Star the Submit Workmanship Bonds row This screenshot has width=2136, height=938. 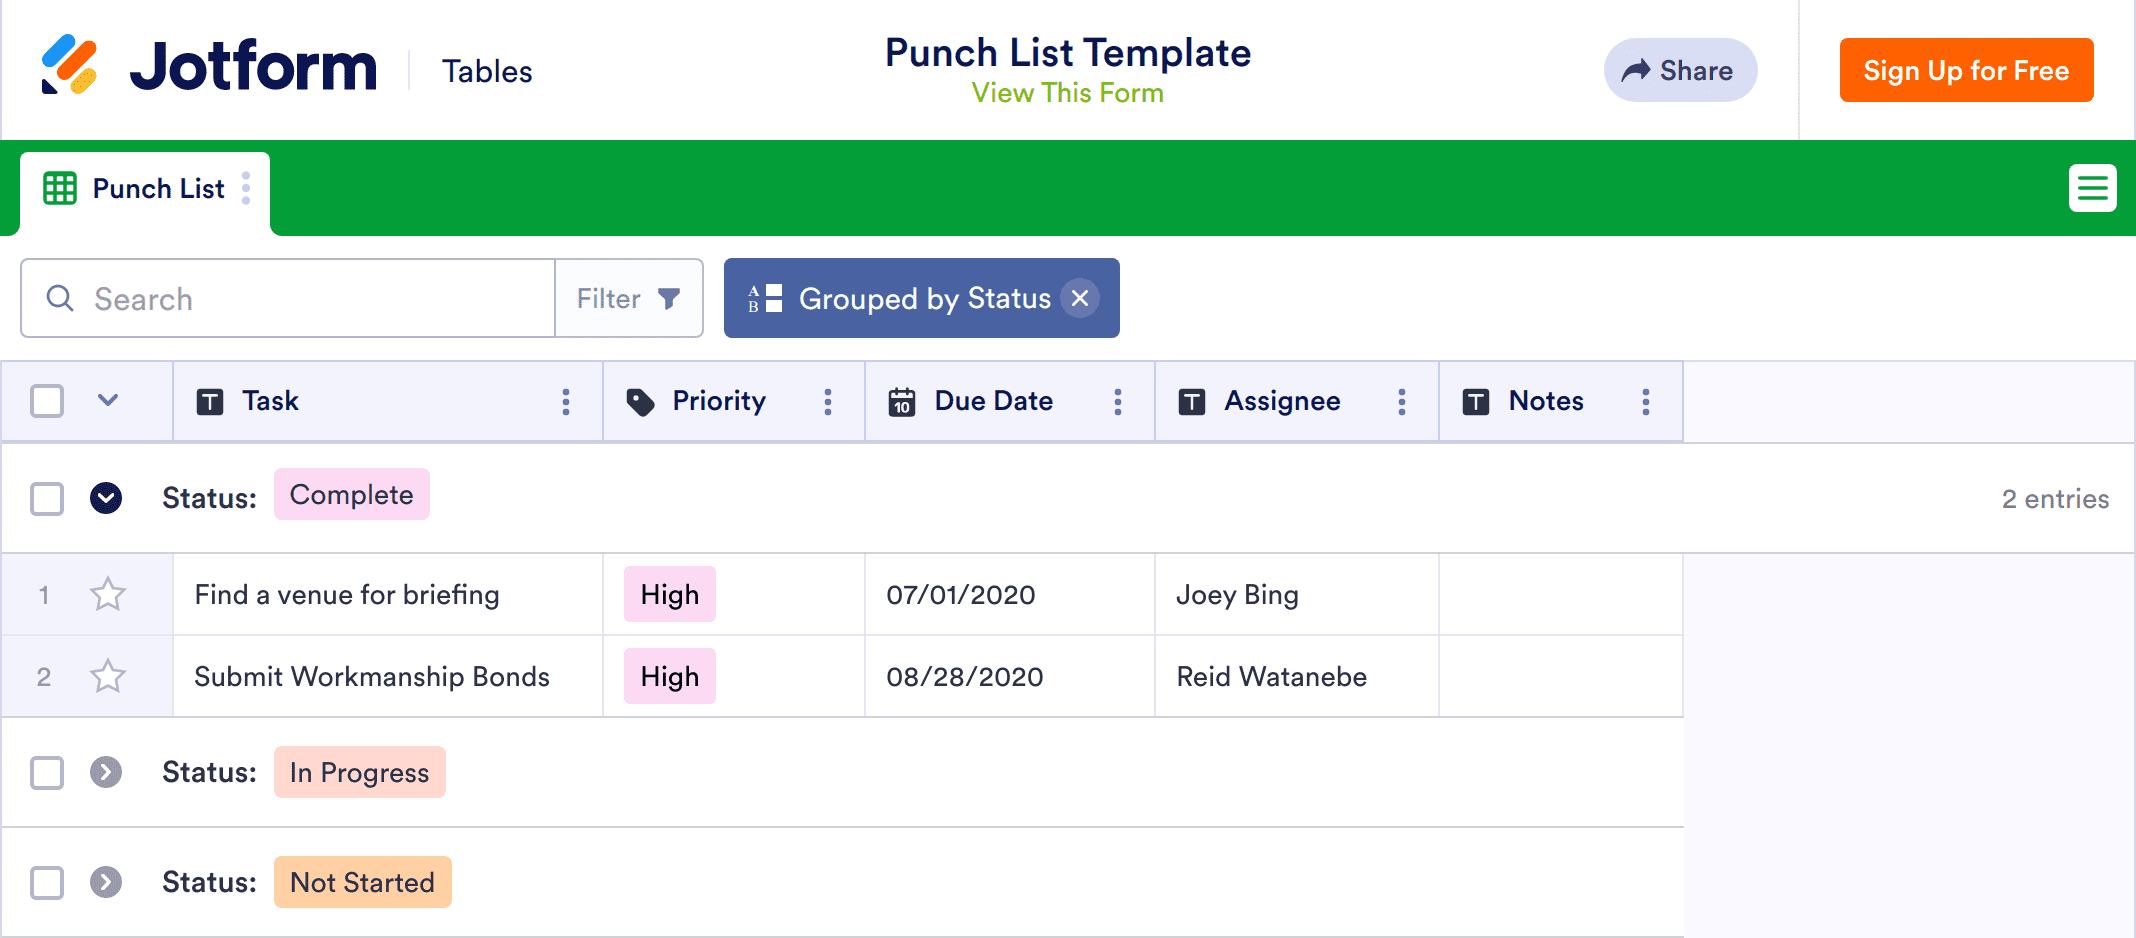108,677
